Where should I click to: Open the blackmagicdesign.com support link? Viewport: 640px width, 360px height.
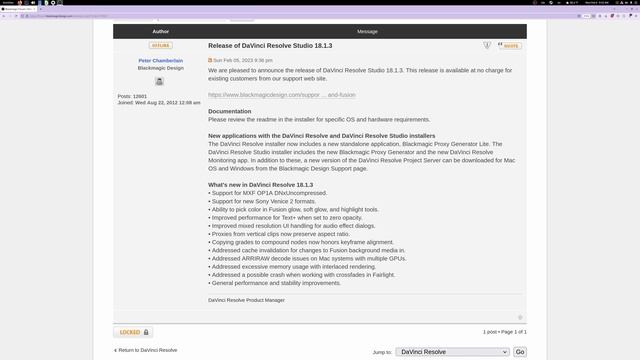pyautogui.click(x=282, y=95)
